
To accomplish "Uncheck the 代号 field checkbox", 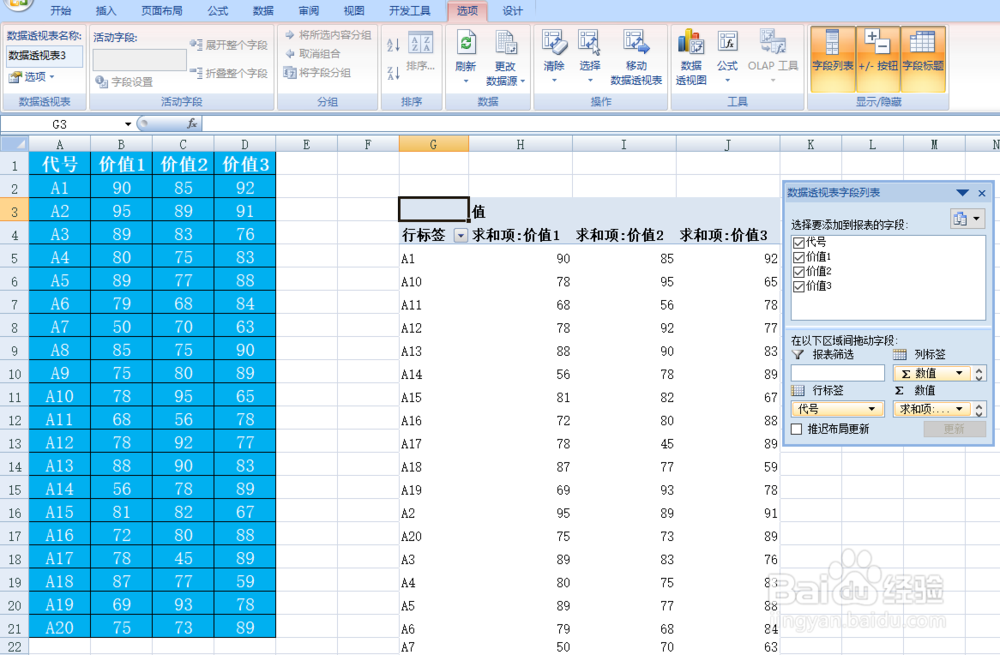I will click(798, 242).
